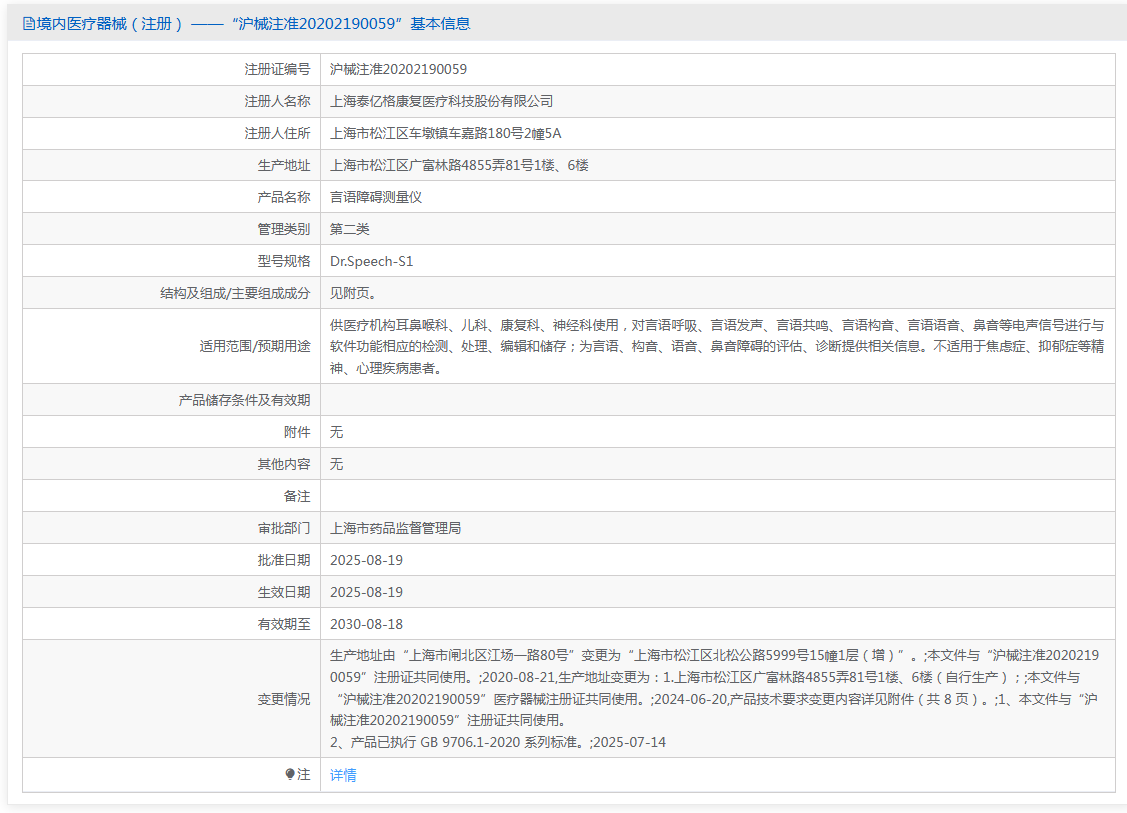Click the 产品储存条件及有效期 row label

pyautogui.click(x=244, y=400)
